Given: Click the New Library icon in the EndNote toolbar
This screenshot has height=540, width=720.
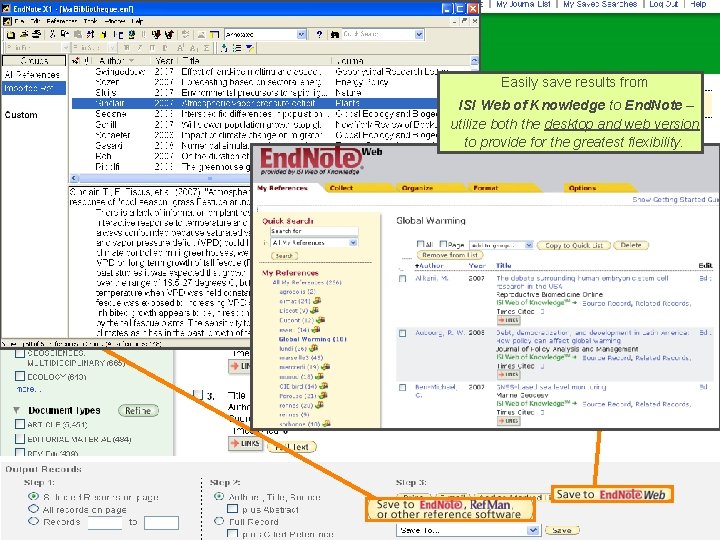Looking at the screenshot, I should tap(11, 34).
